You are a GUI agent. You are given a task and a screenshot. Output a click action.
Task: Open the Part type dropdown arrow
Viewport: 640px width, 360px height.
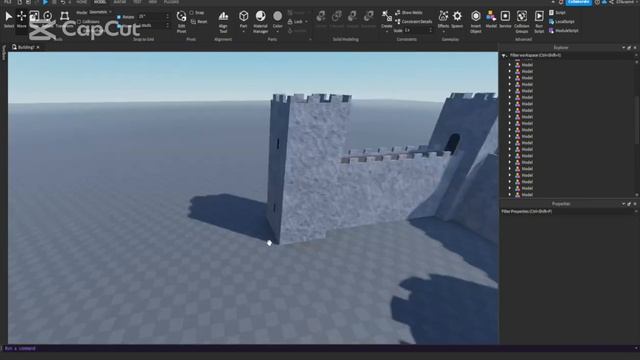click(x=243, y=31)
